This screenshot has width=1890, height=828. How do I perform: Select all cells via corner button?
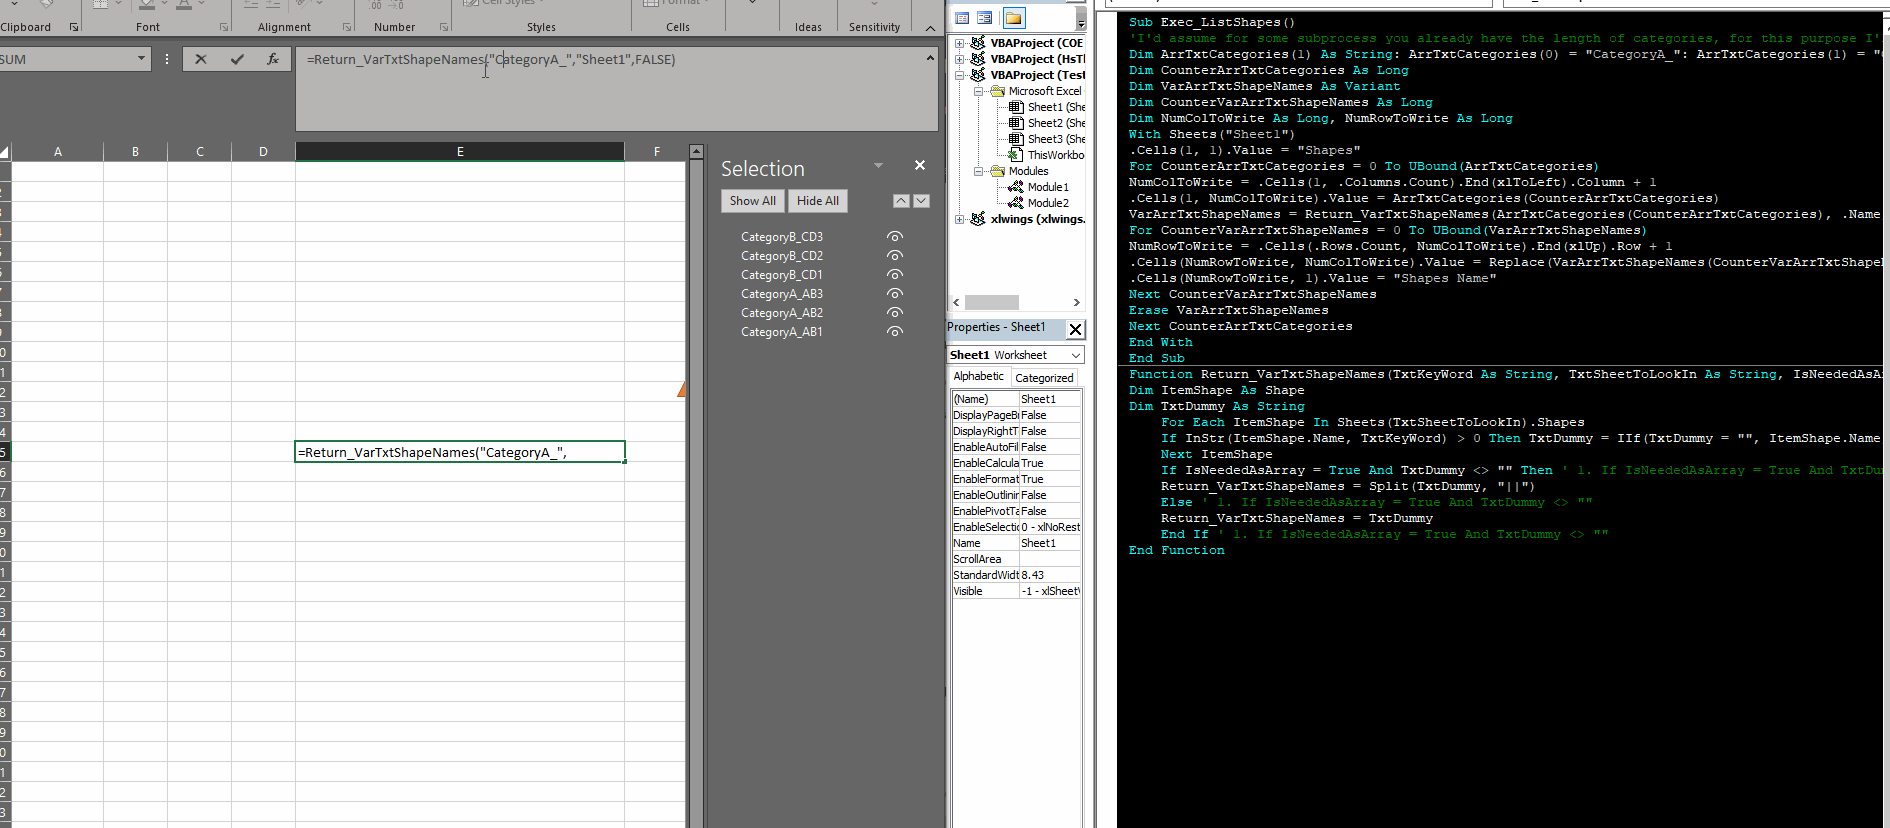5,152
